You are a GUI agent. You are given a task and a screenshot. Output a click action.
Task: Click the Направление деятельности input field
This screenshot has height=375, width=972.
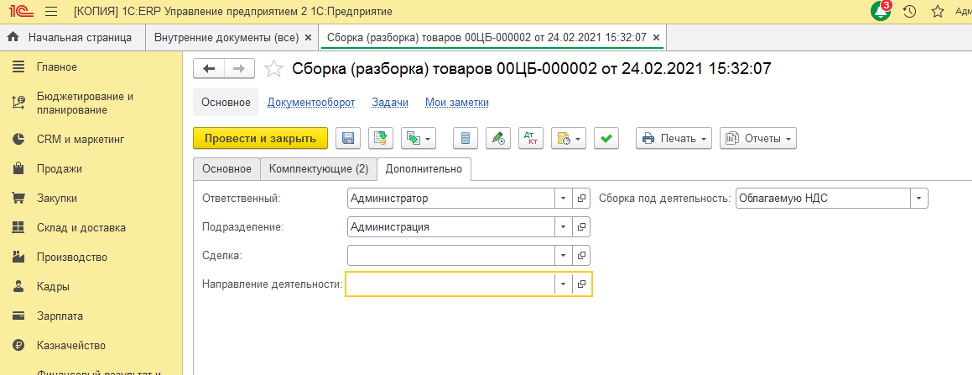click(x=450, y=284)
